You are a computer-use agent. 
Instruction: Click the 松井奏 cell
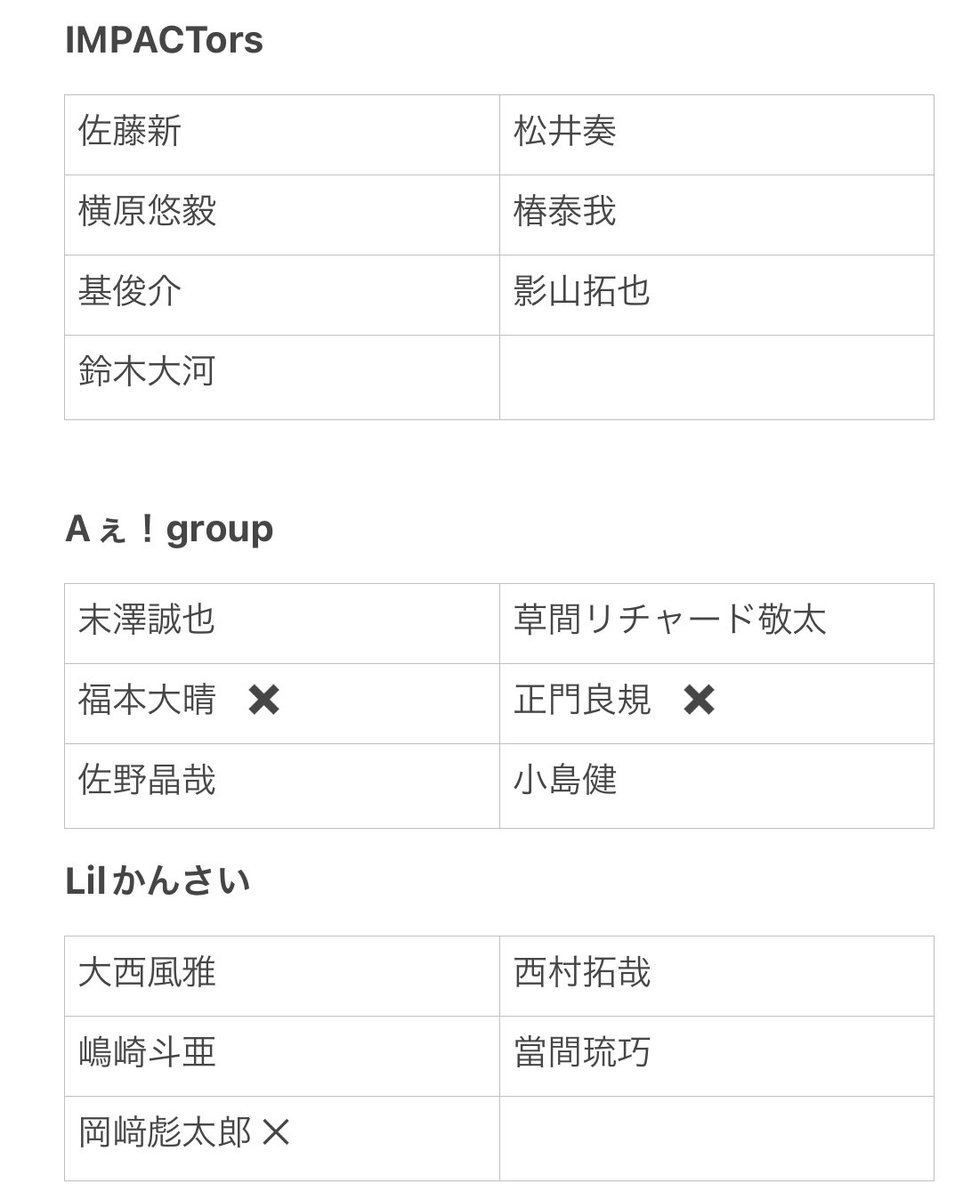point(717,135)
